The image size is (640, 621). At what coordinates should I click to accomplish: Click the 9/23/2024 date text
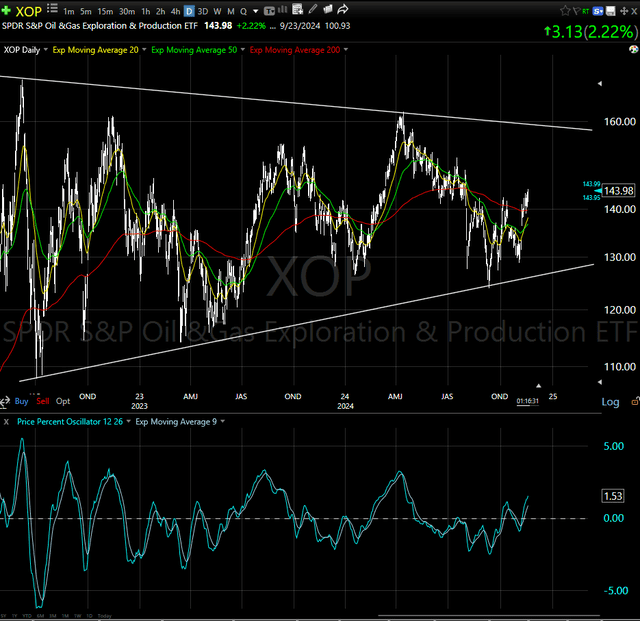tap(300, 26)
